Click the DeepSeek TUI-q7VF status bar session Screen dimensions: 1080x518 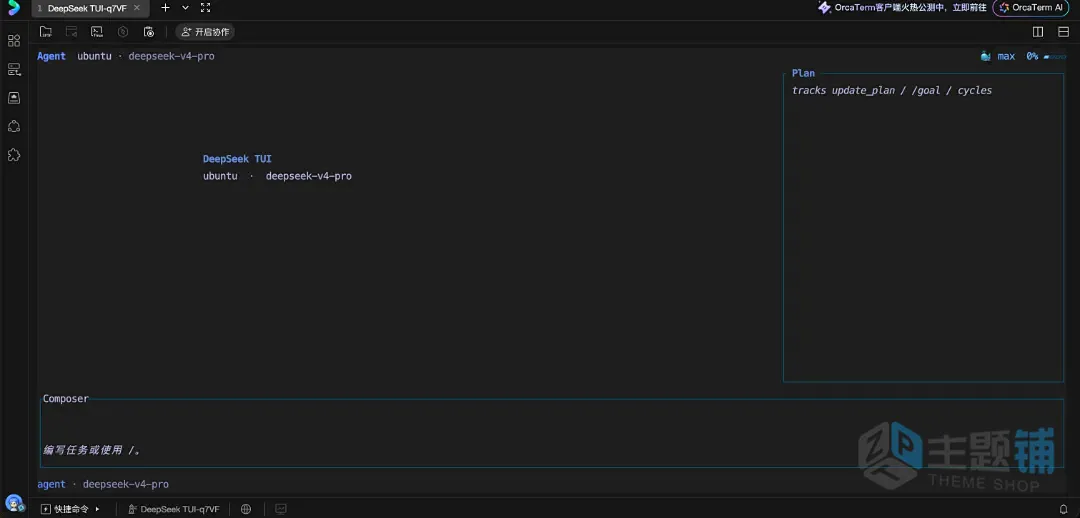[174, 509]
